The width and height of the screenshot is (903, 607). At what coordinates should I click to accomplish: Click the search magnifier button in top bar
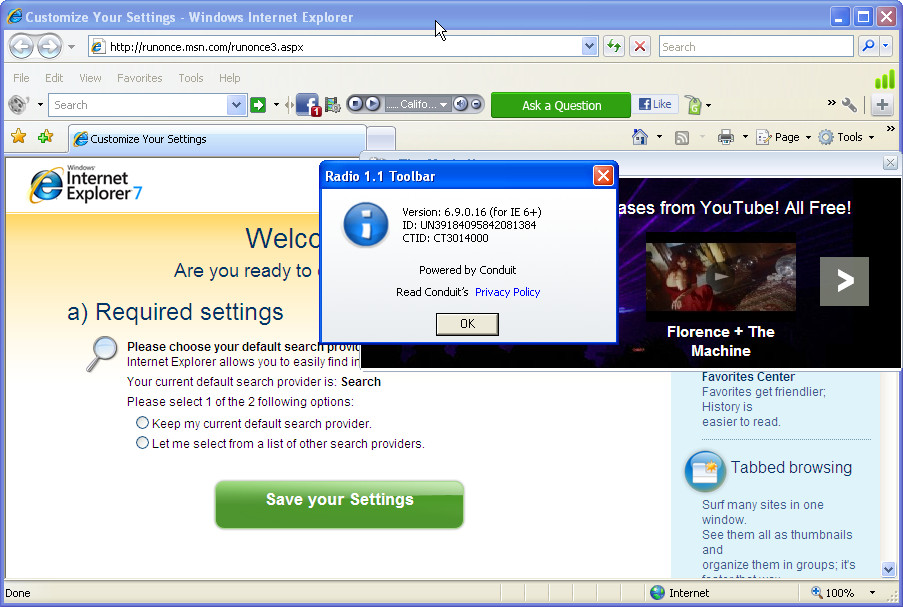coord(868,47)
